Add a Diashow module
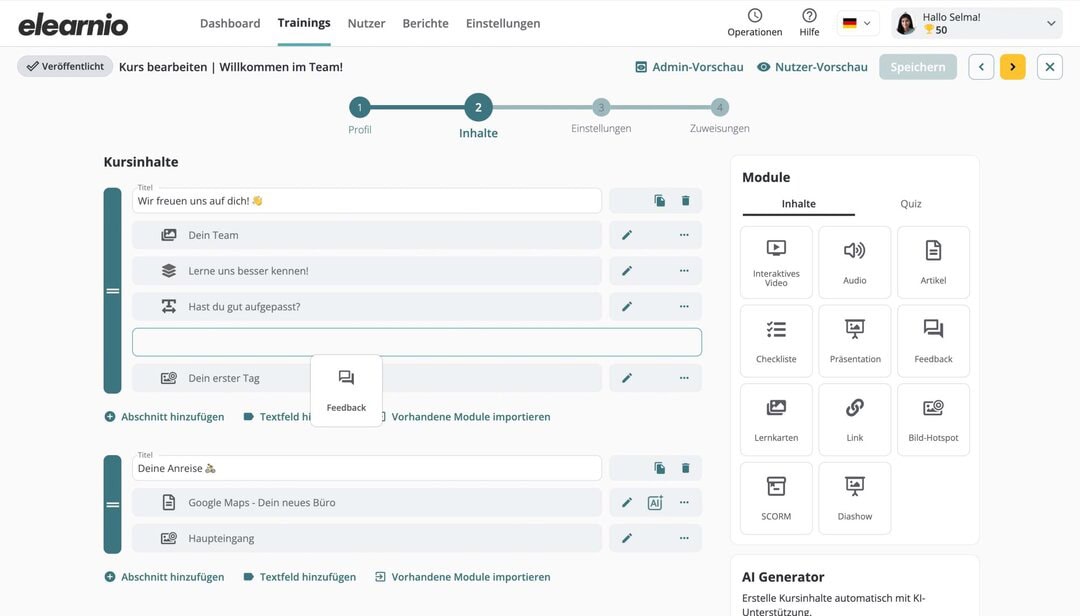 coord(855,498)
